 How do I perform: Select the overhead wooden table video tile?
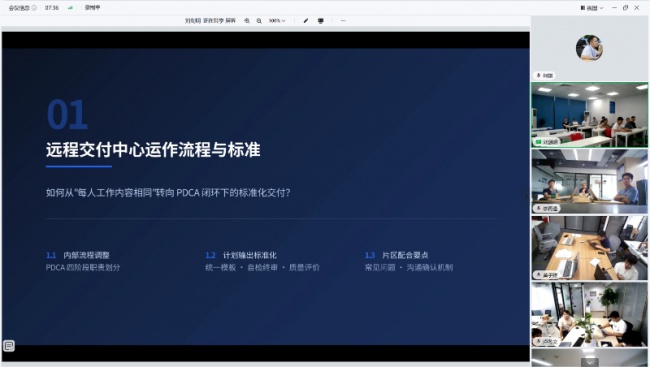(589, 248)
